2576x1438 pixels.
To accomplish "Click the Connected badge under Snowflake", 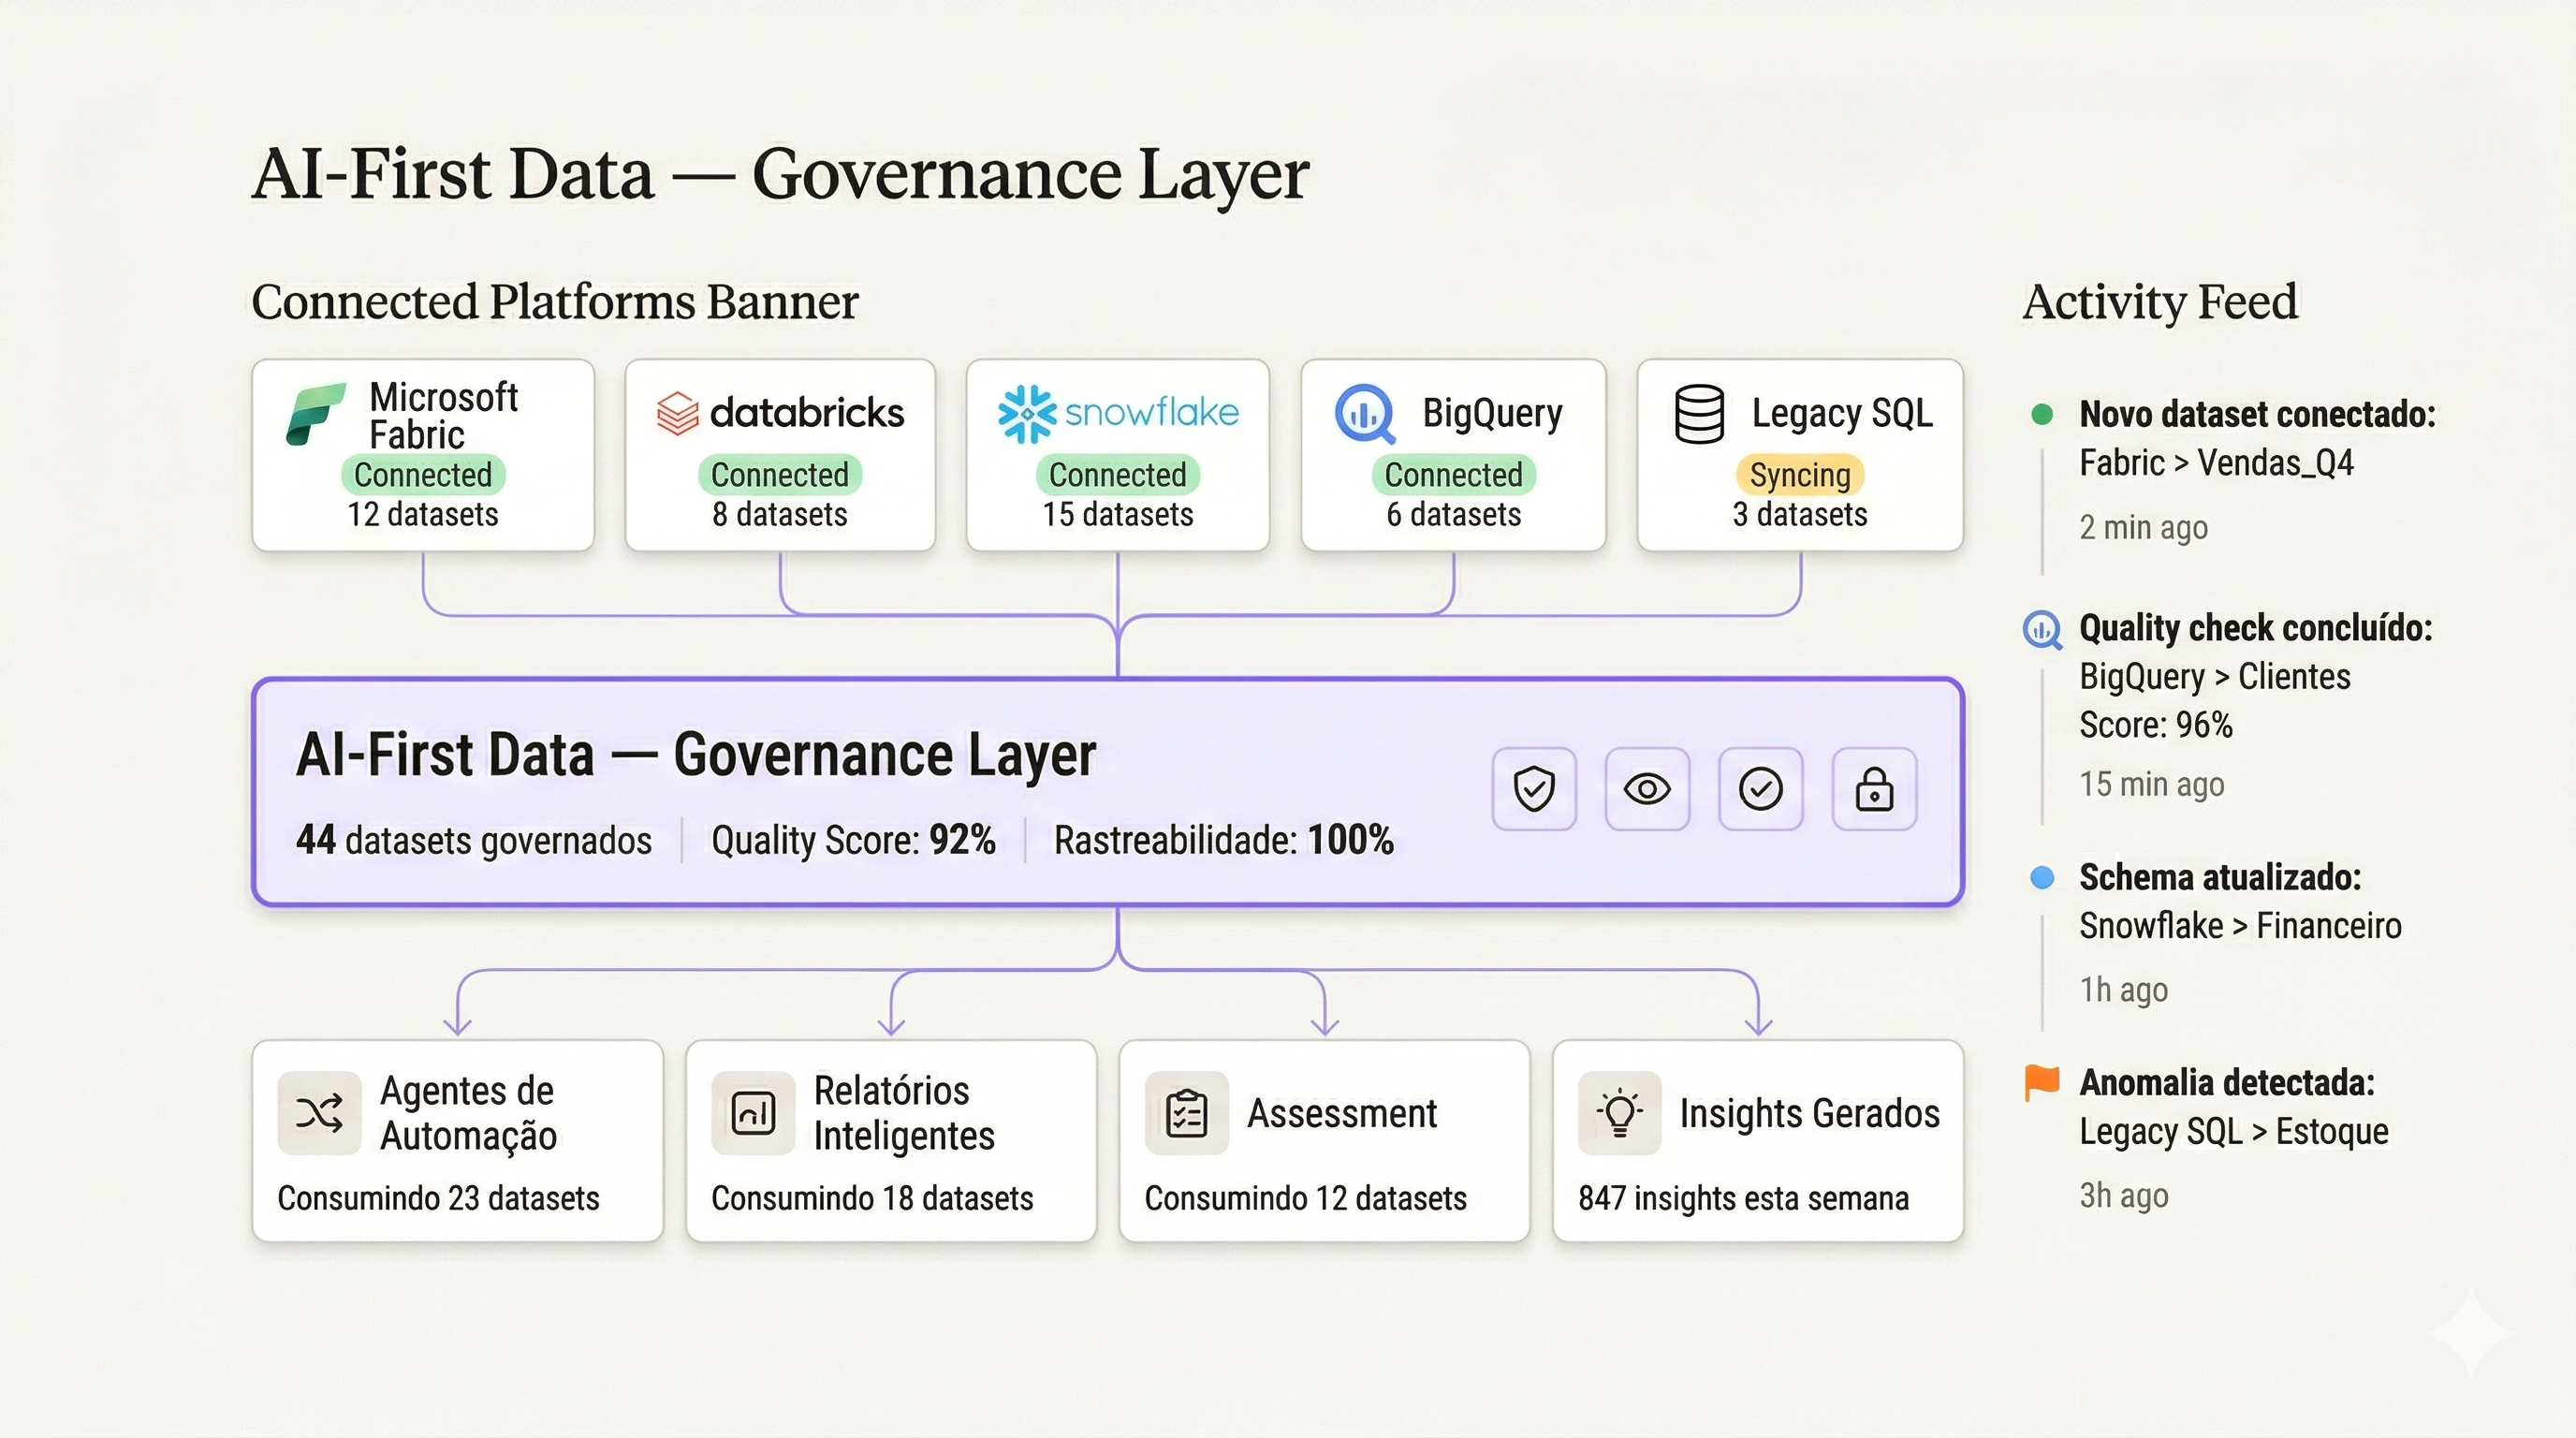I will [1117, 475].
